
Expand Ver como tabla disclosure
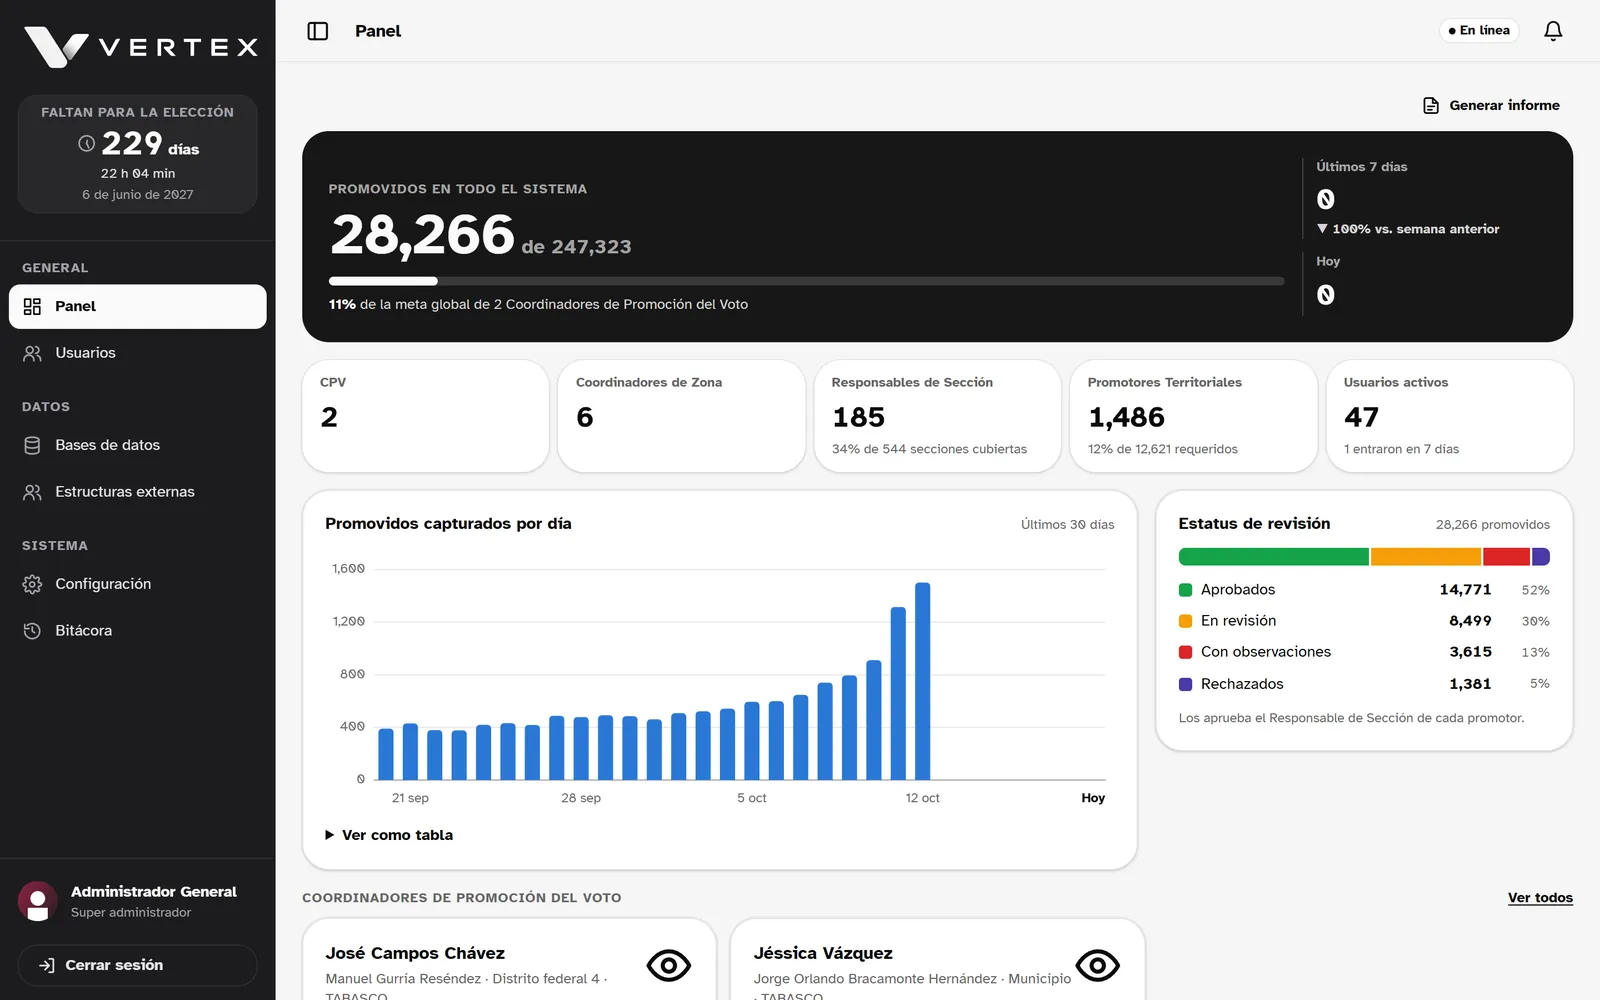[389, 835]
